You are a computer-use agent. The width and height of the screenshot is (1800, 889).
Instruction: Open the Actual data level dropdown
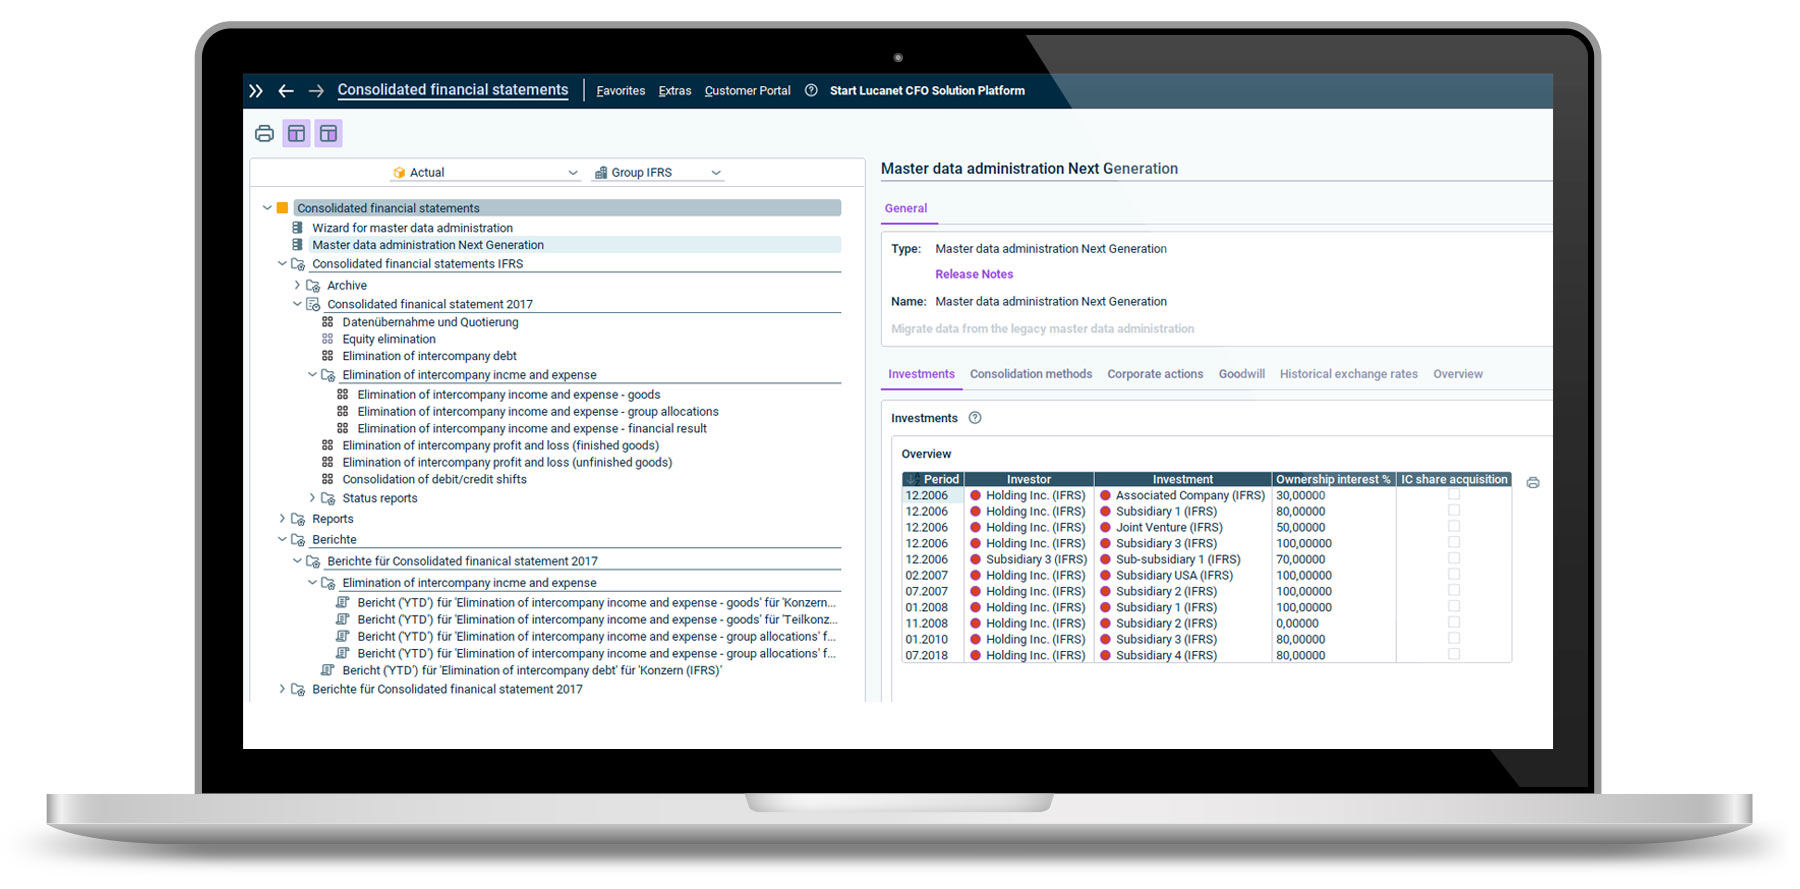[485, 173]
